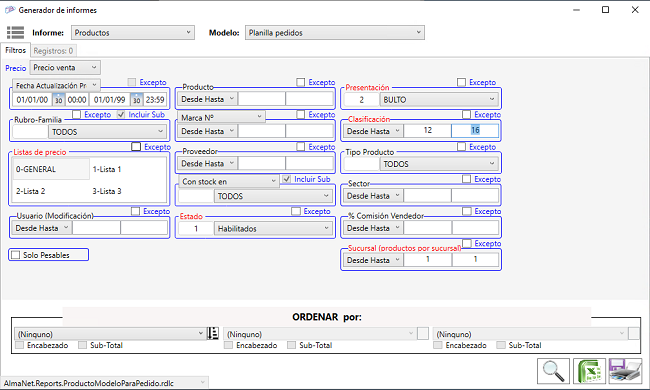Enable Excepto for Estado filter
Viewport: 650px width, 390px height.
296,211
